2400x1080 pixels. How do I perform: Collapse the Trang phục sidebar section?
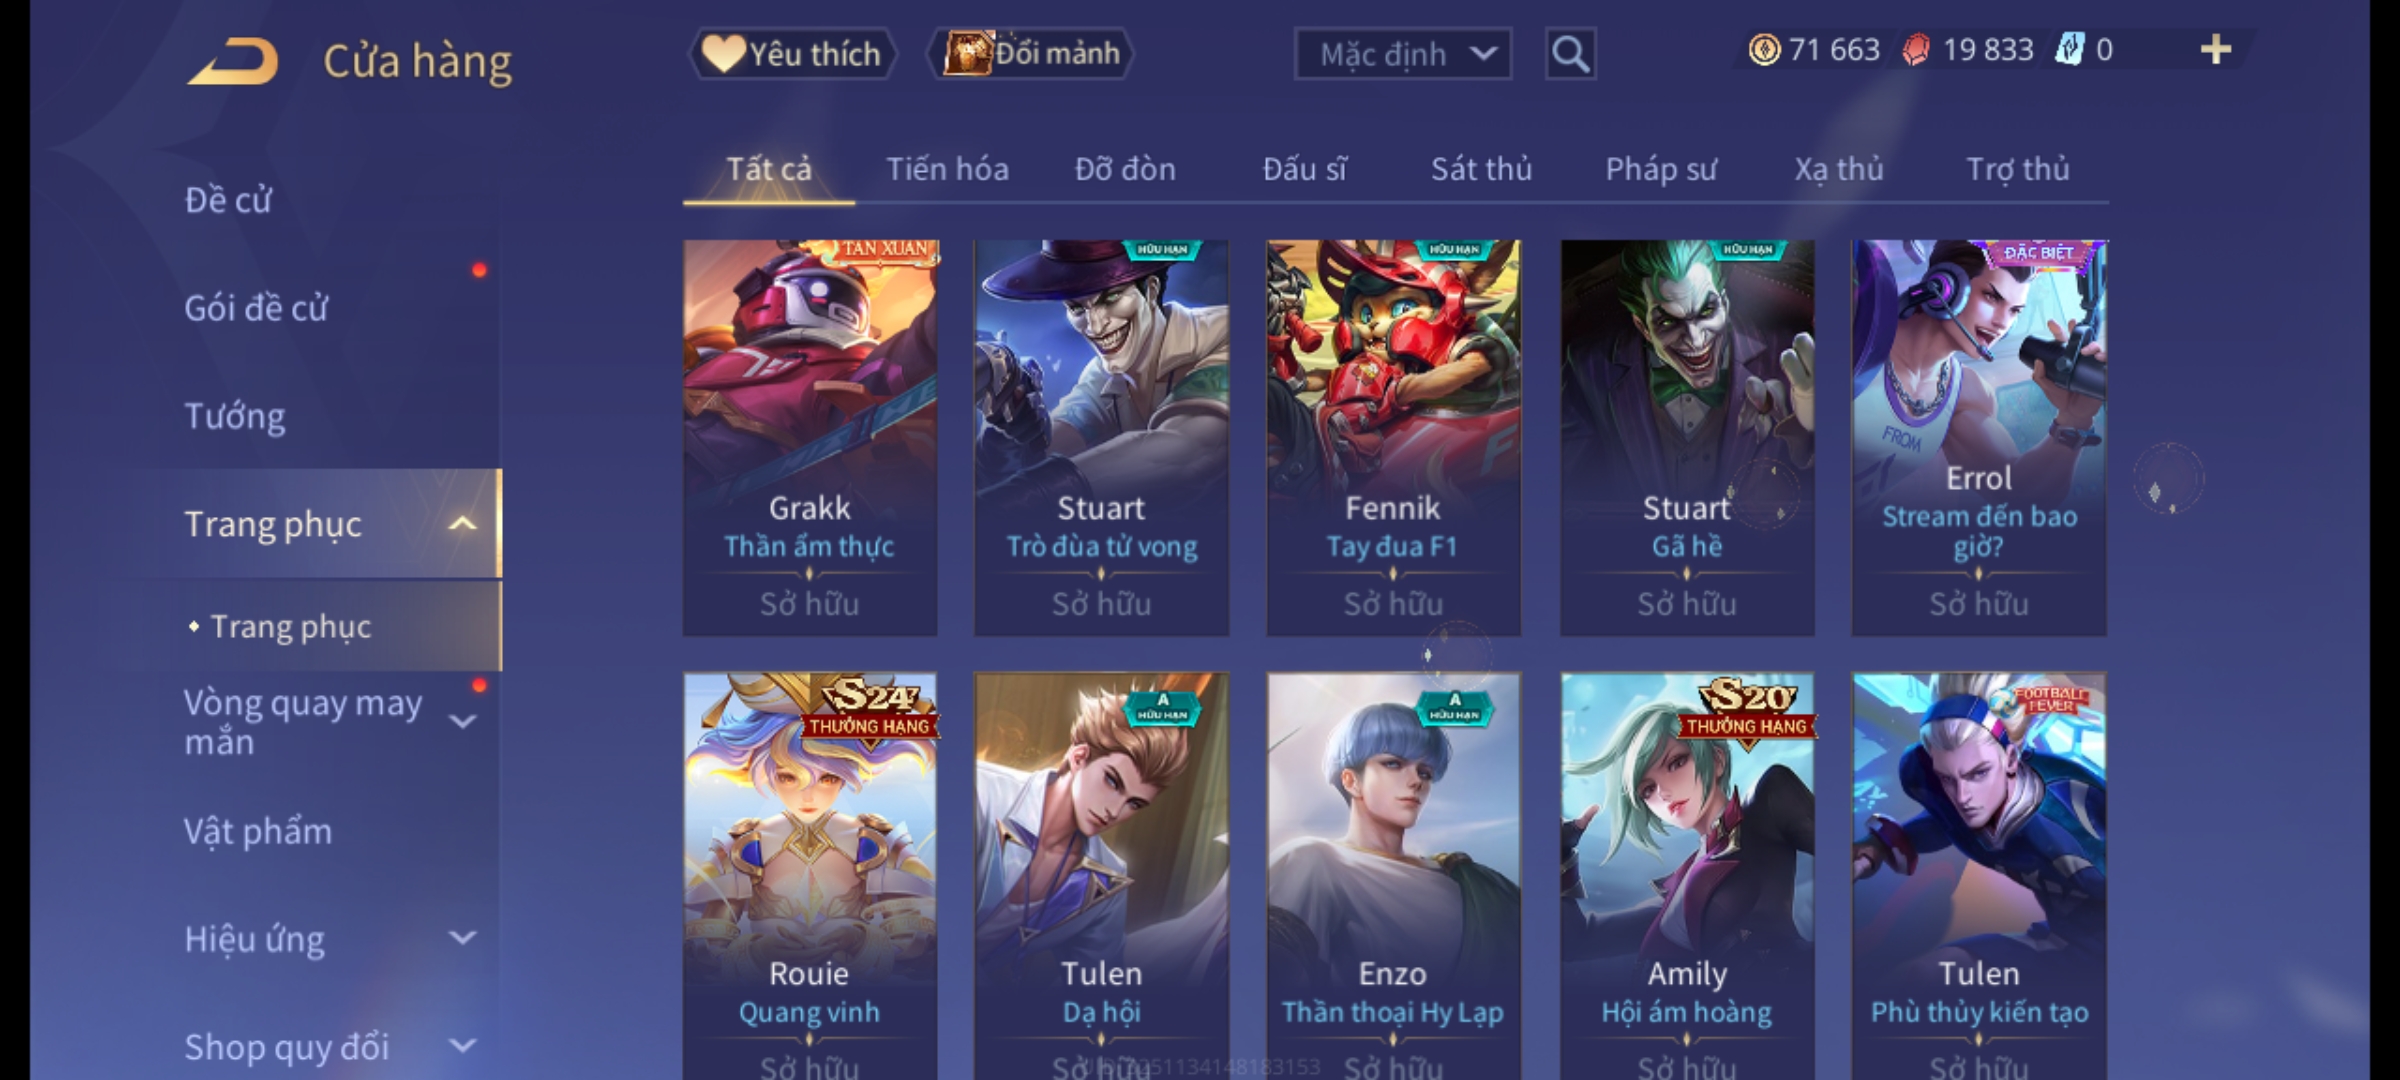pyautogui.click(x=462, y=524)
